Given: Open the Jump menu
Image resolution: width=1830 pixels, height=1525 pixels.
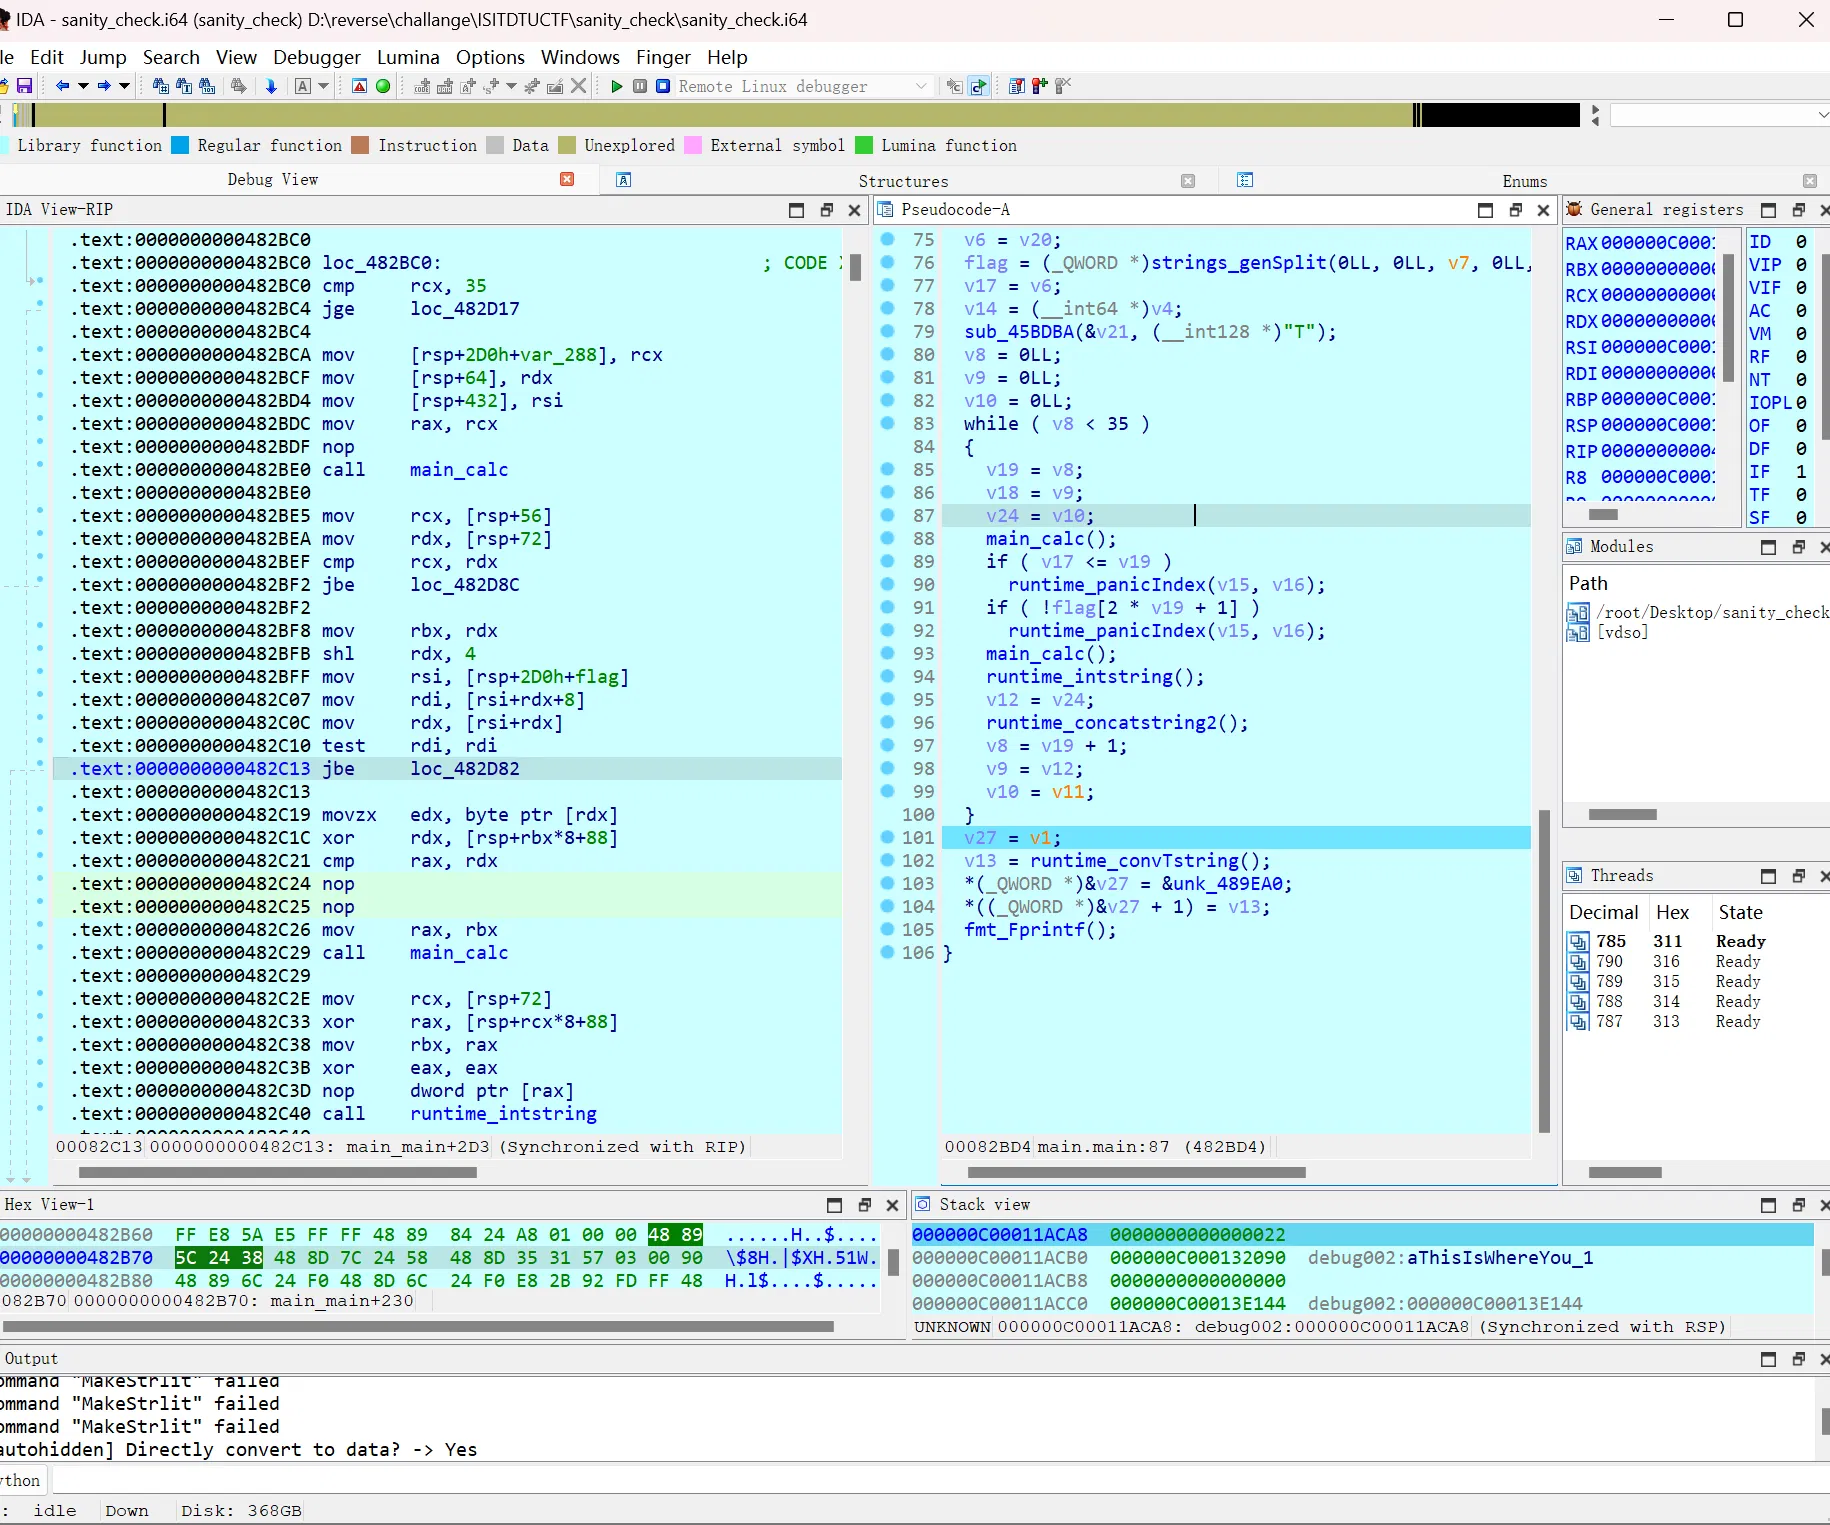Looking at the screenshot, I should [103, 57].
